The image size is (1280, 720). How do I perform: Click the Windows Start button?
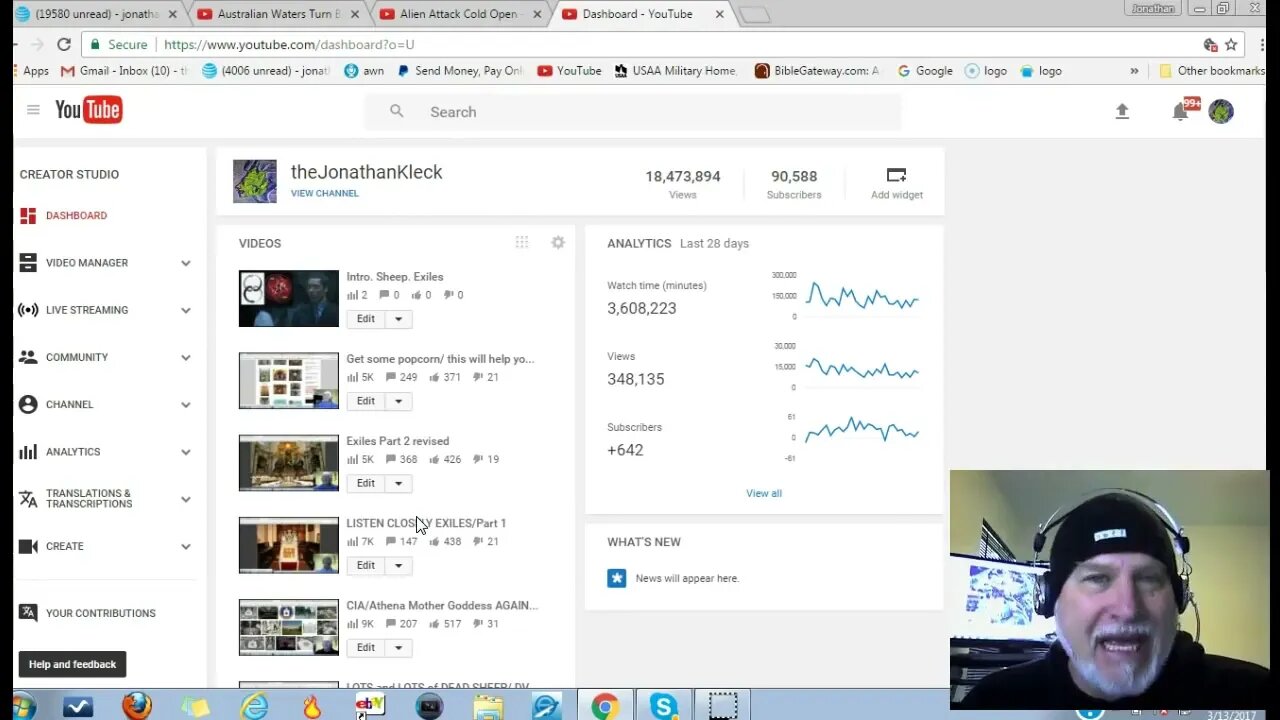coord(22,706)
